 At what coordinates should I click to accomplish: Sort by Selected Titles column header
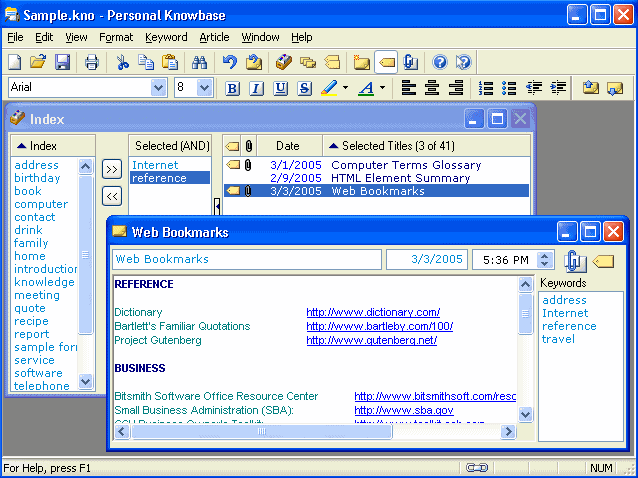(426, 146)
